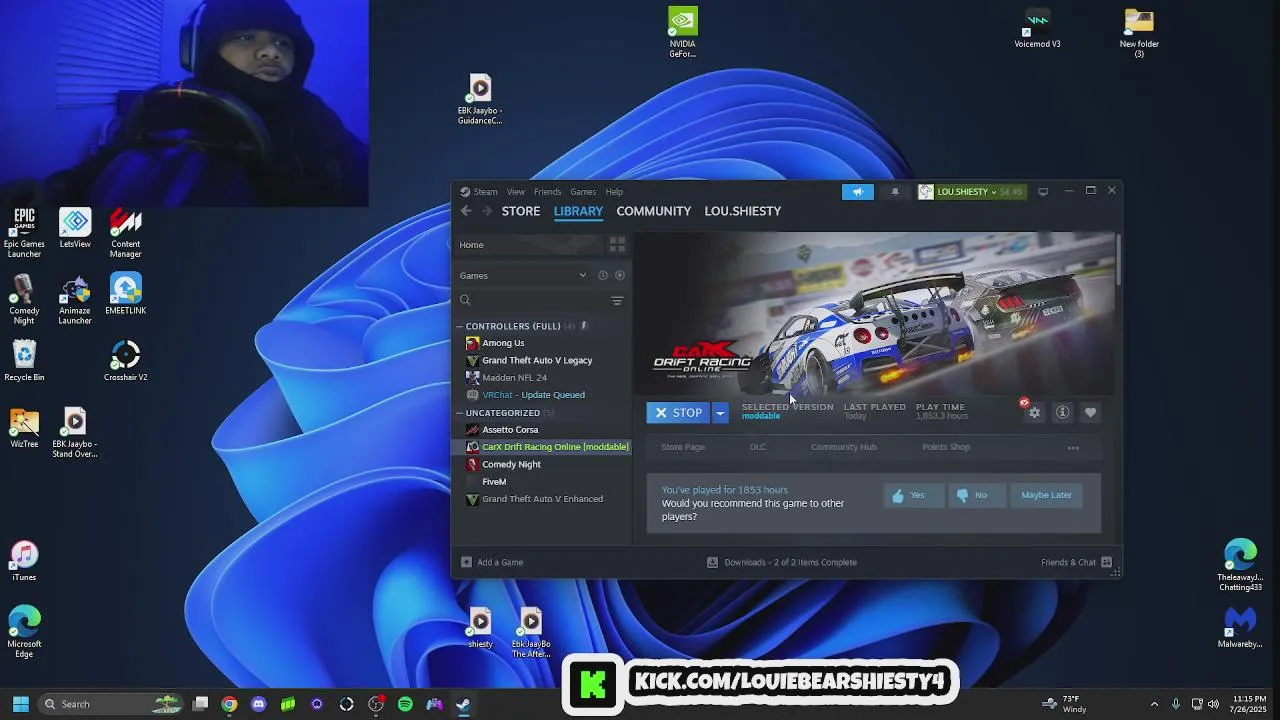Image resolution: width=1280 pixels, height=720 pixels.
Task: Open Spotify from taskbar
Action: click(405, 704)
